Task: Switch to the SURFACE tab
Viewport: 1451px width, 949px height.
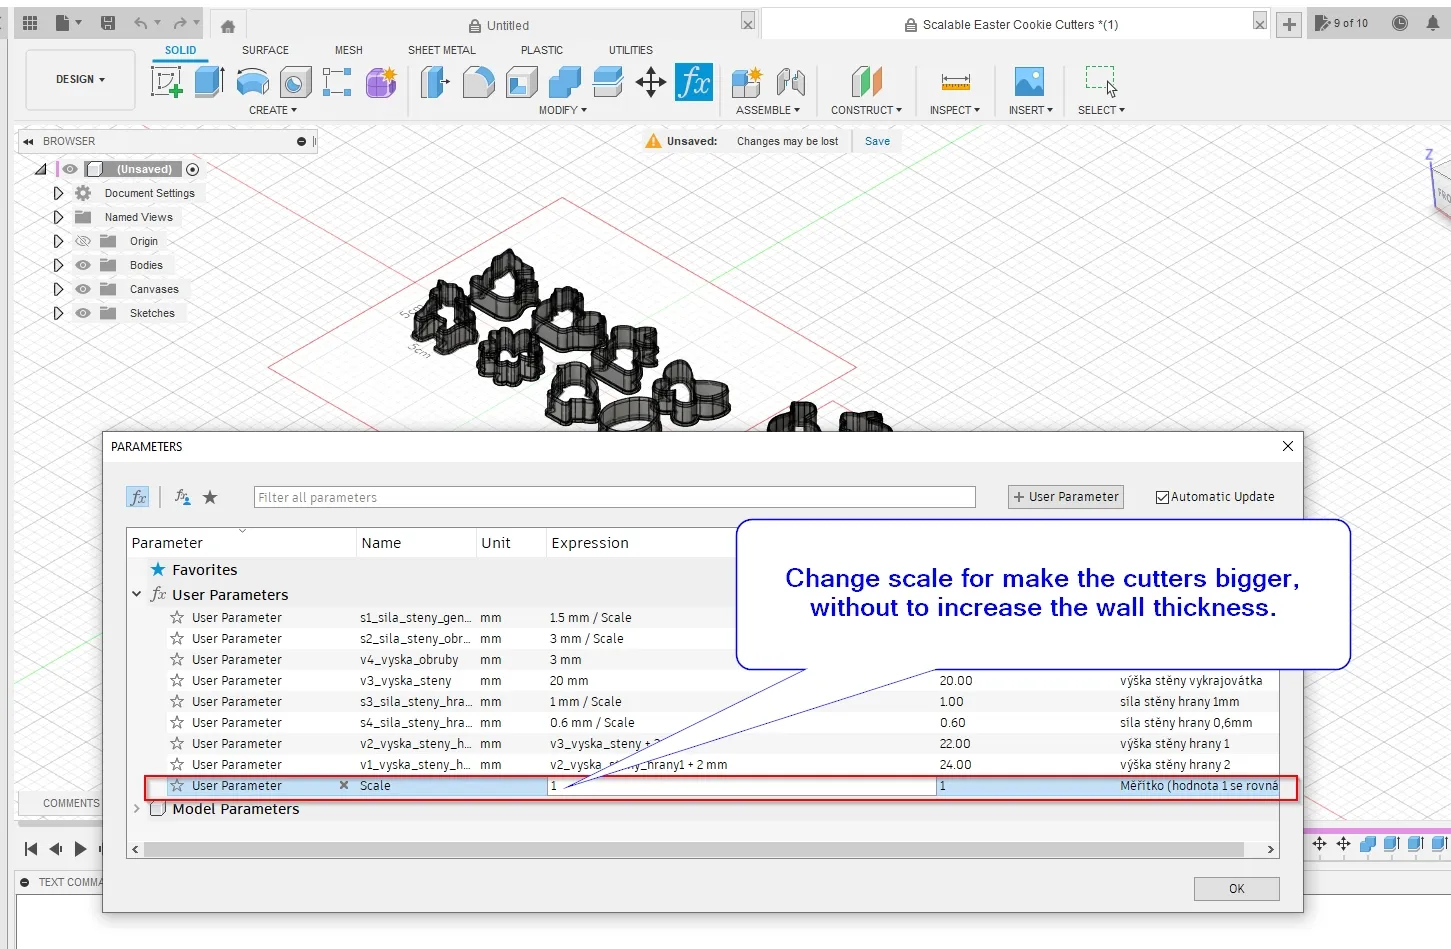Action: click(x=265, y=50)
